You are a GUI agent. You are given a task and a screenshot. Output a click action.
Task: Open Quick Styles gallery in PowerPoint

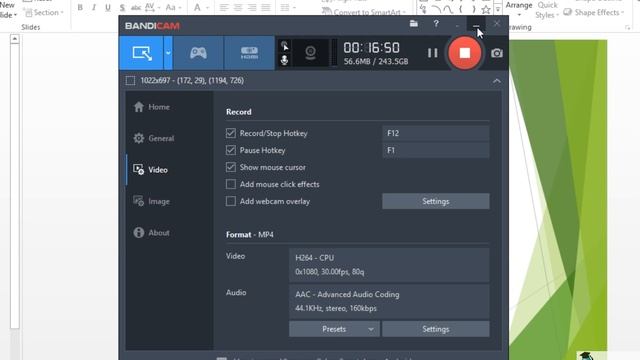(547, 10)
